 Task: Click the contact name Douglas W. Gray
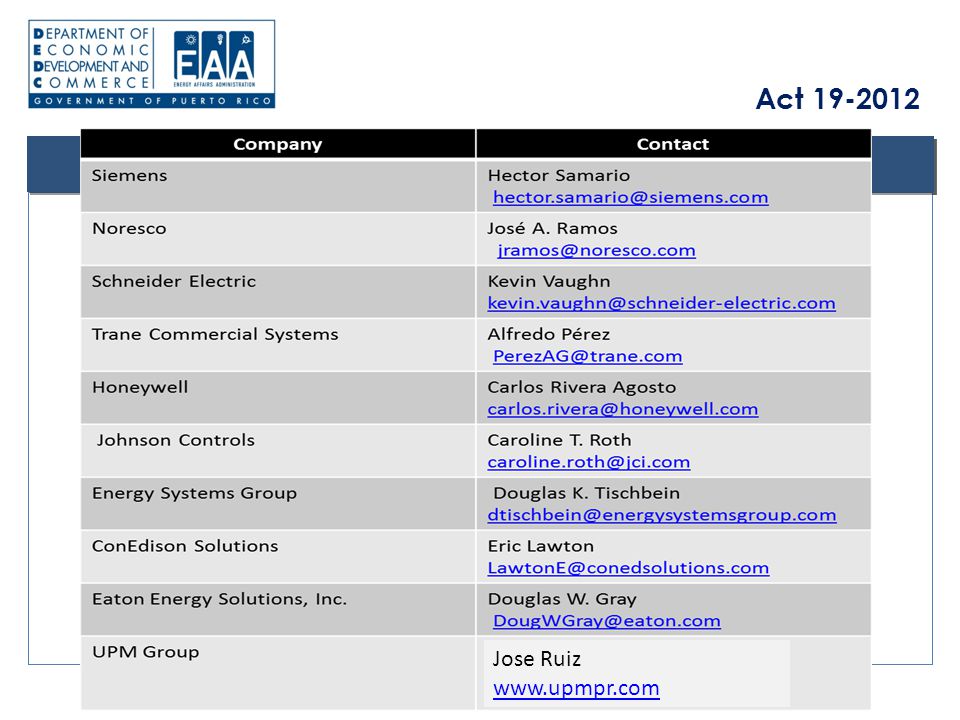pos(562,599)
